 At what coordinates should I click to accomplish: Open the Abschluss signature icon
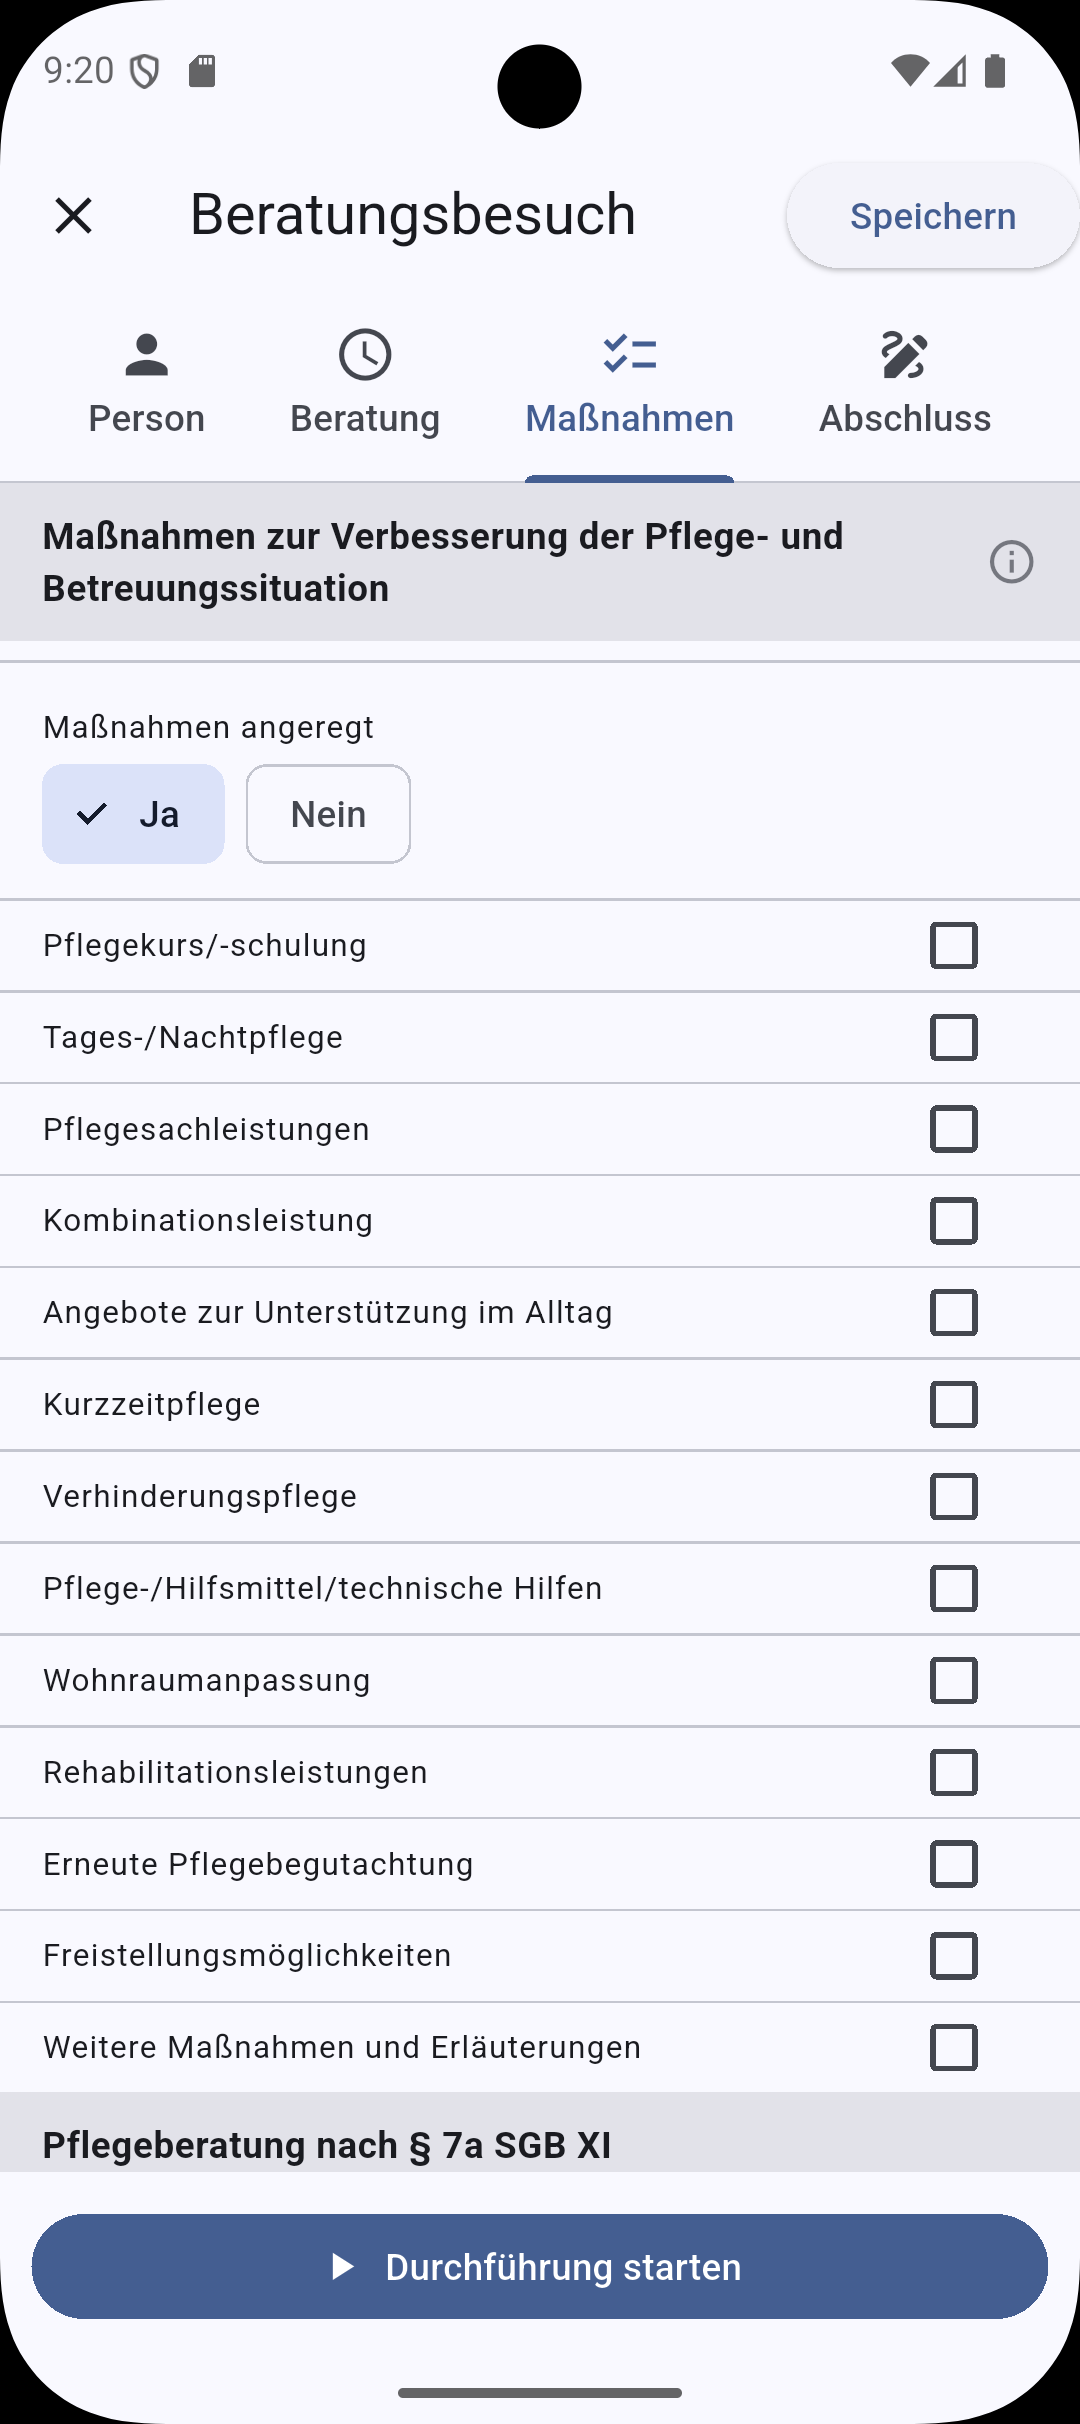pyautogui.click(x=903, y=355)
